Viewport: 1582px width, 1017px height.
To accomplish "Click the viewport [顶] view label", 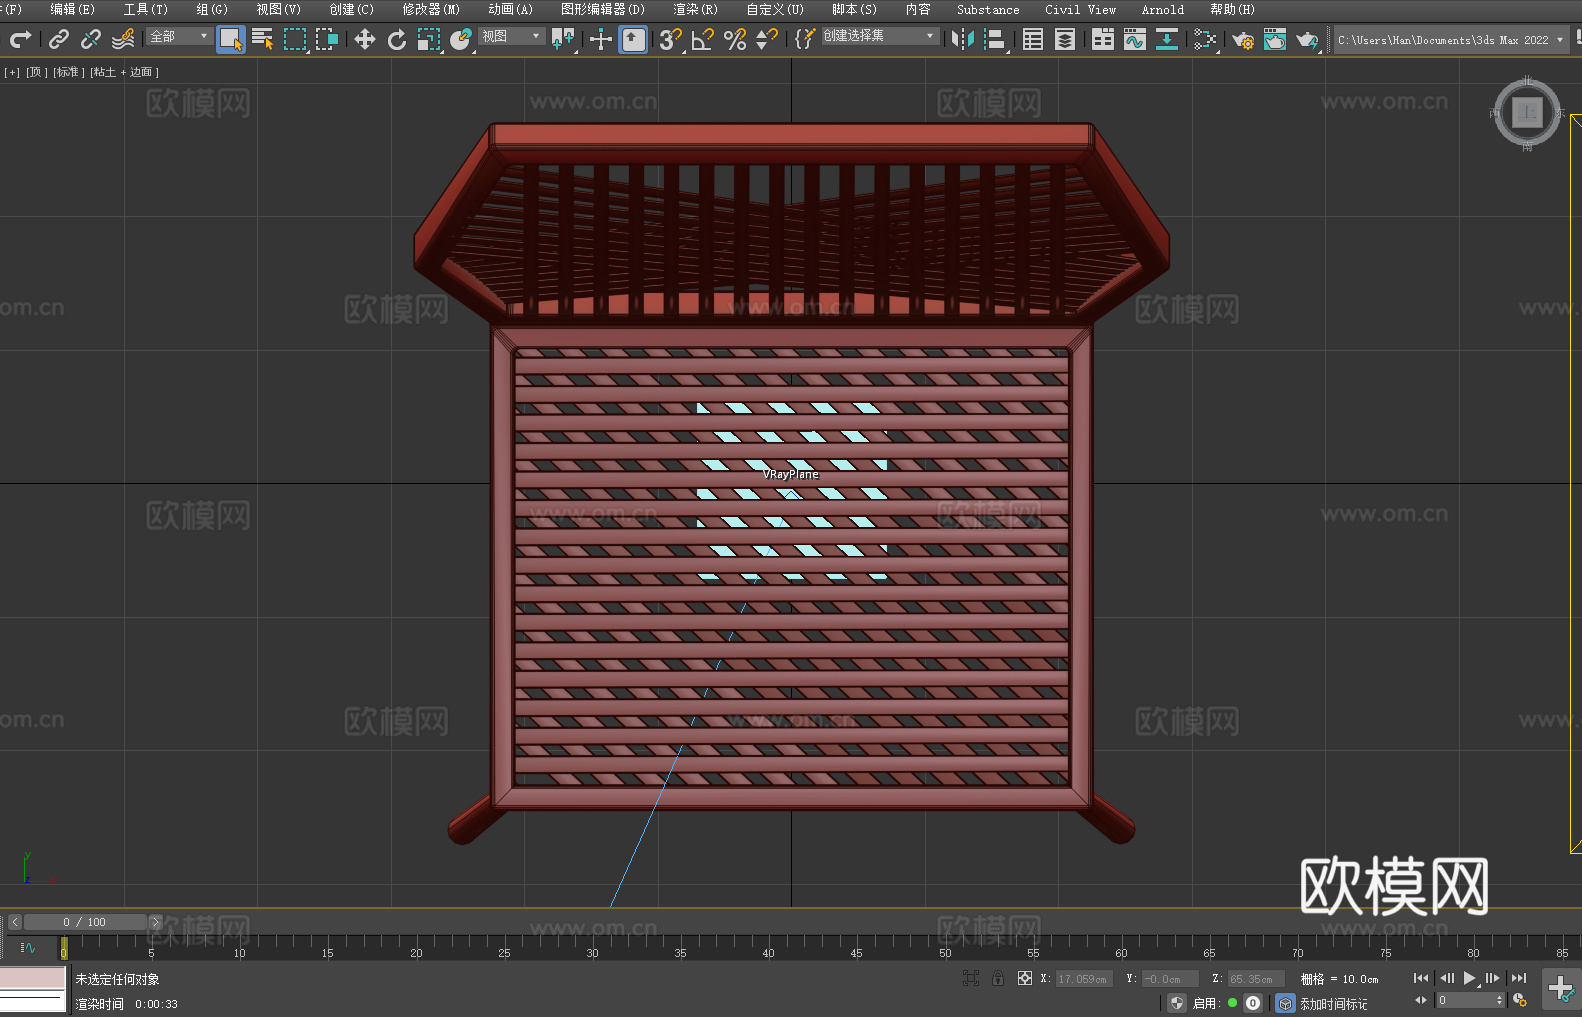I will coord(36,72).
